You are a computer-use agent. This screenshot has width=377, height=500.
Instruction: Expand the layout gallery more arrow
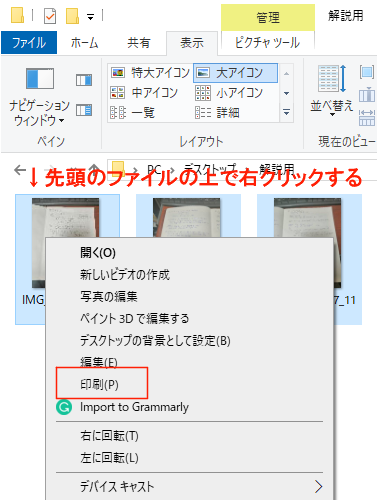[x=286, y=112]
